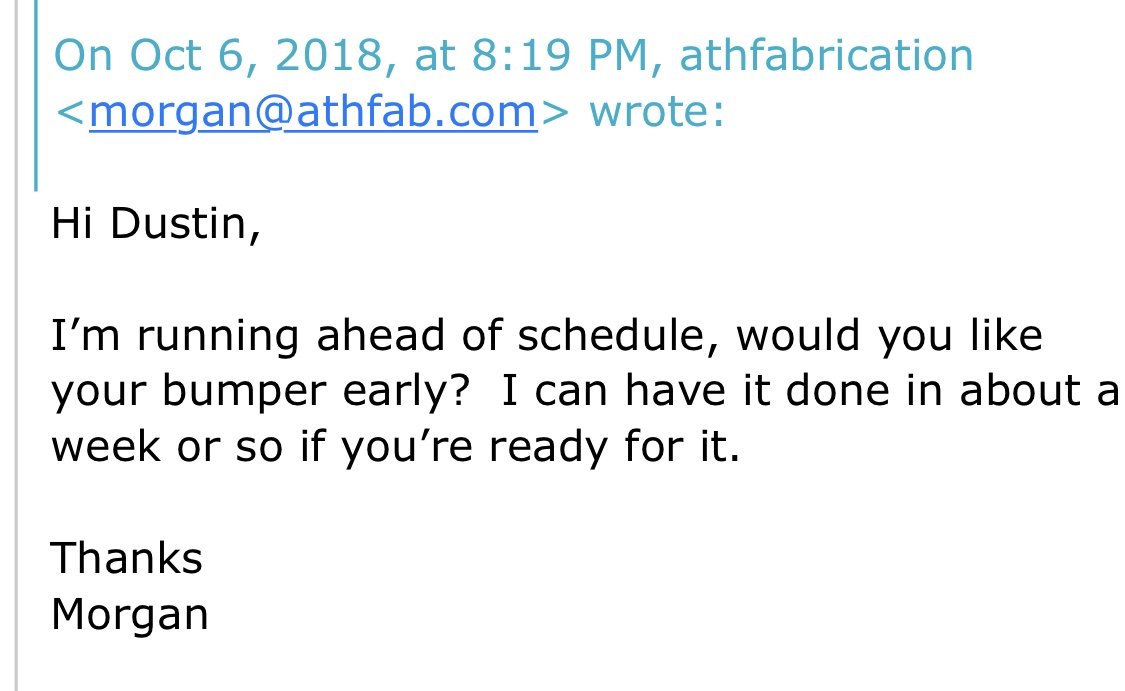The height and width of the screenshot is (691, 1125).
Task: Click the word 'bumper' in the message
Action: pos(244,392)
